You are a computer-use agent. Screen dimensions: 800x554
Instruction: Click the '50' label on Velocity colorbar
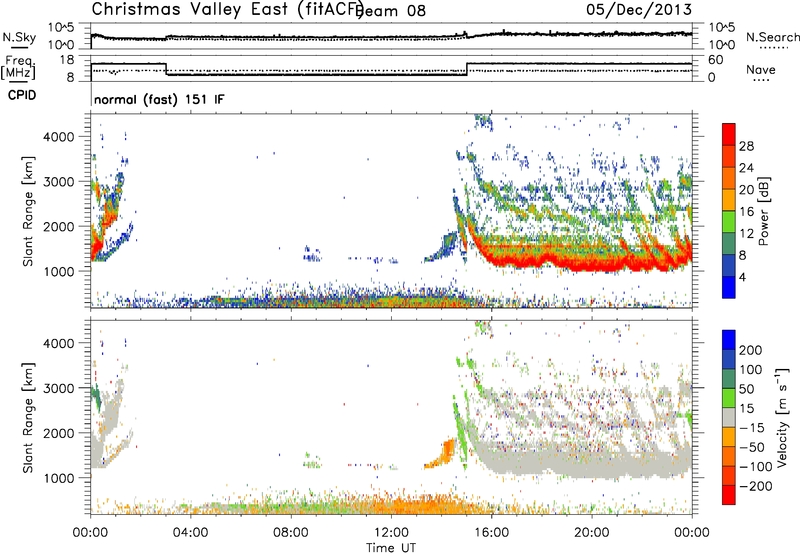[746, 389]
